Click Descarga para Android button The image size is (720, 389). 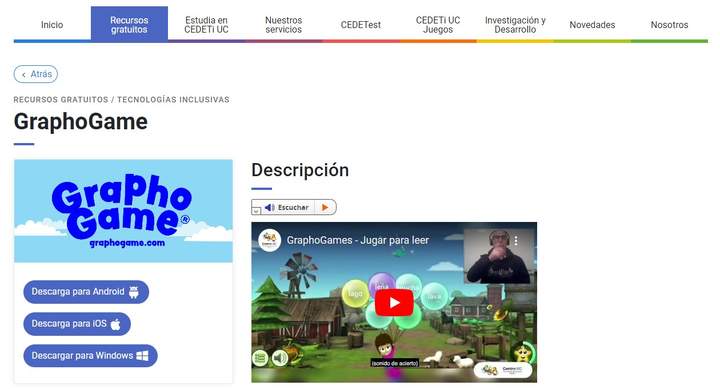tap(86, 292)
